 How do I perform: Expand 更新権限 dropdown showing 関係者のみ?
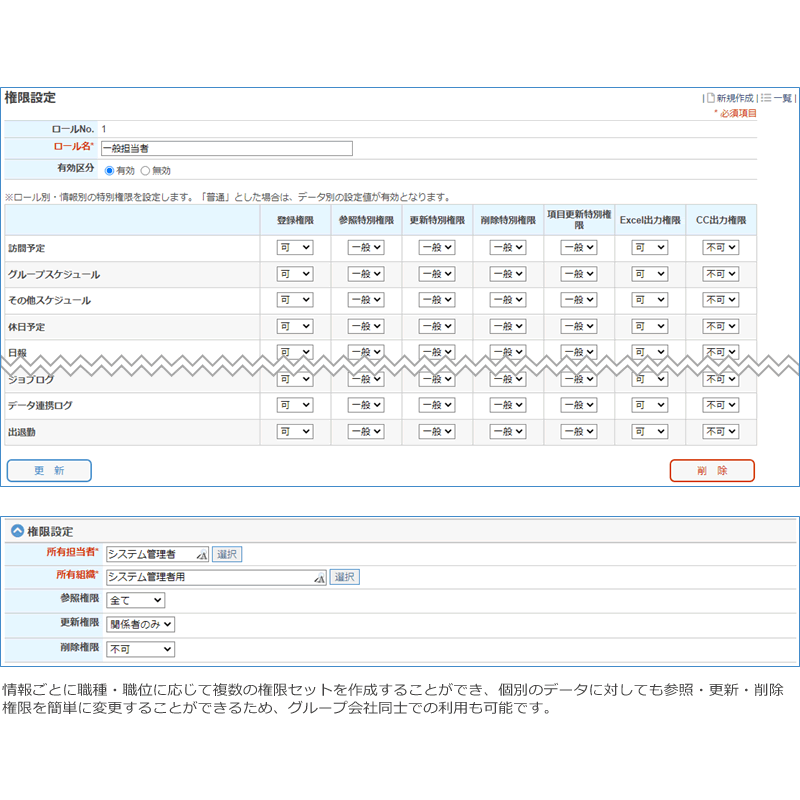click(x=140, y=624)
